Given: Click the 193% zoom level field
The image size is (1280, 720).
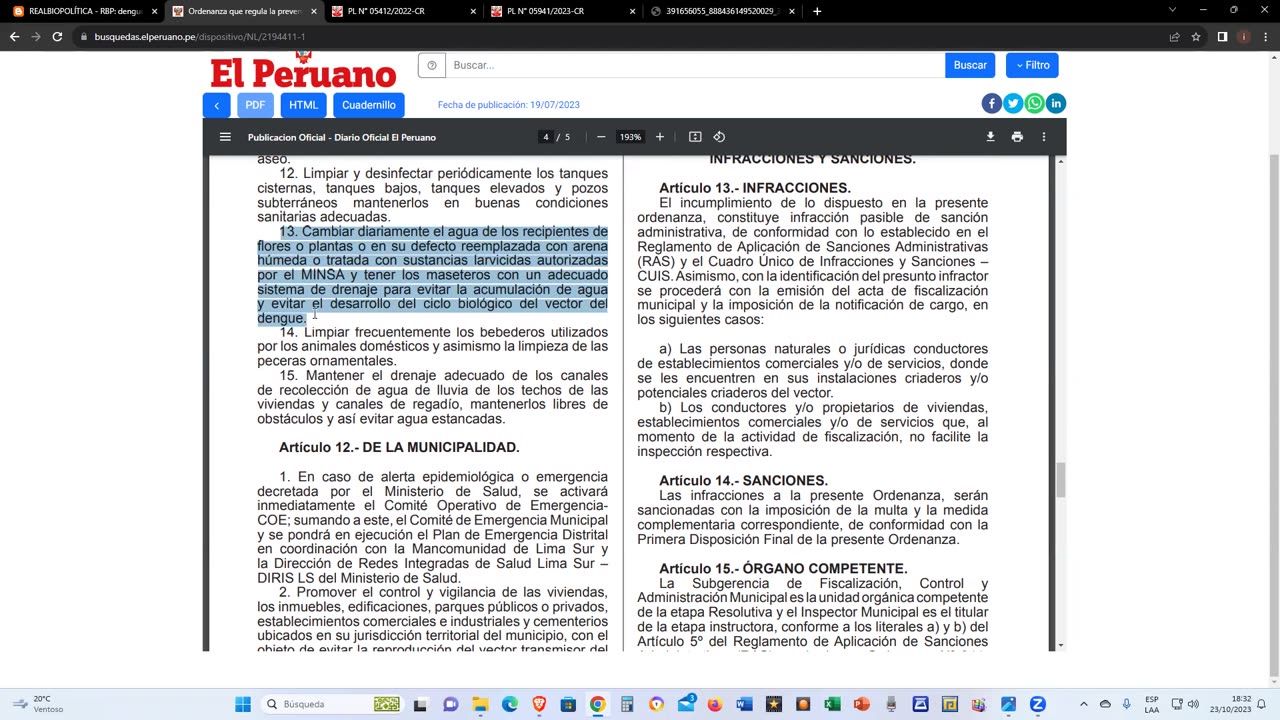Looking at the screenshot, I should click(x=630, y=137).
